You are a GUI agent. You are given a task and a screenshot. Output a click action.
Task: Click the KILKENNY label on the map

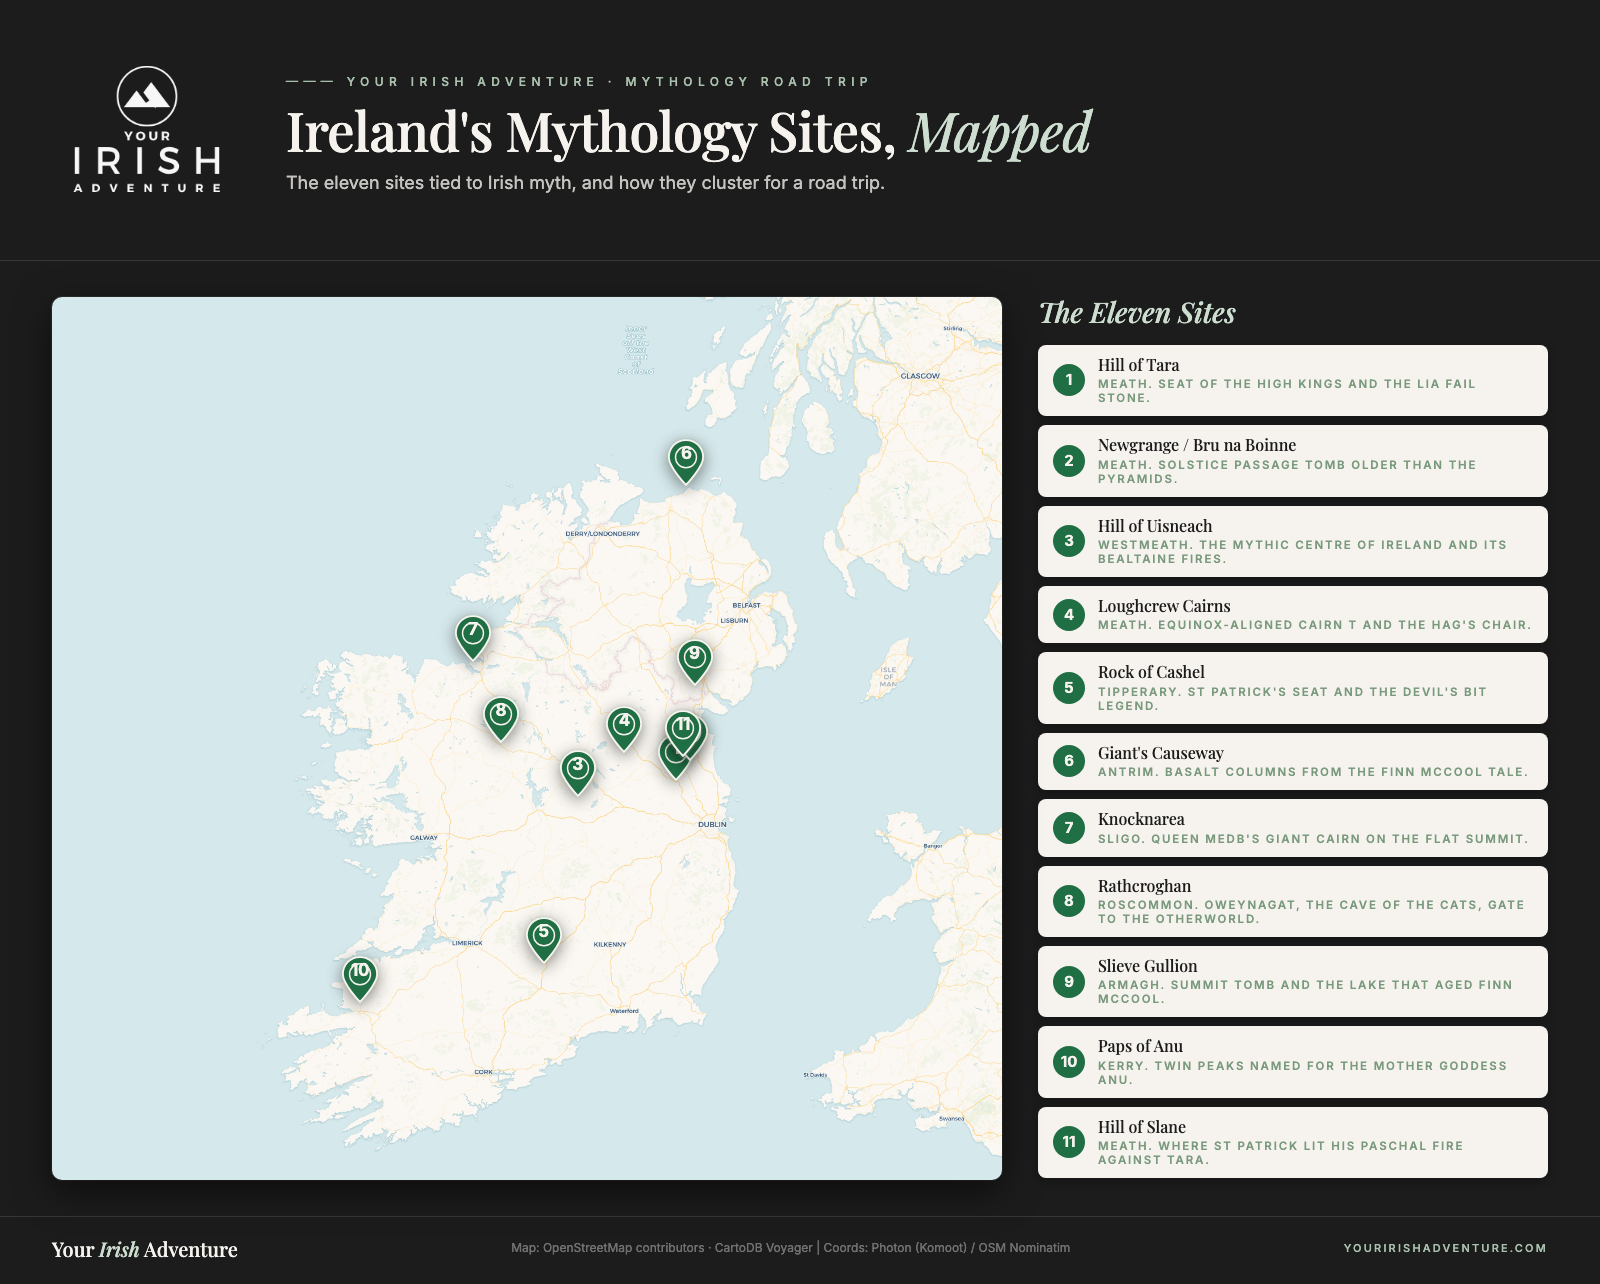tap(610, 944)
